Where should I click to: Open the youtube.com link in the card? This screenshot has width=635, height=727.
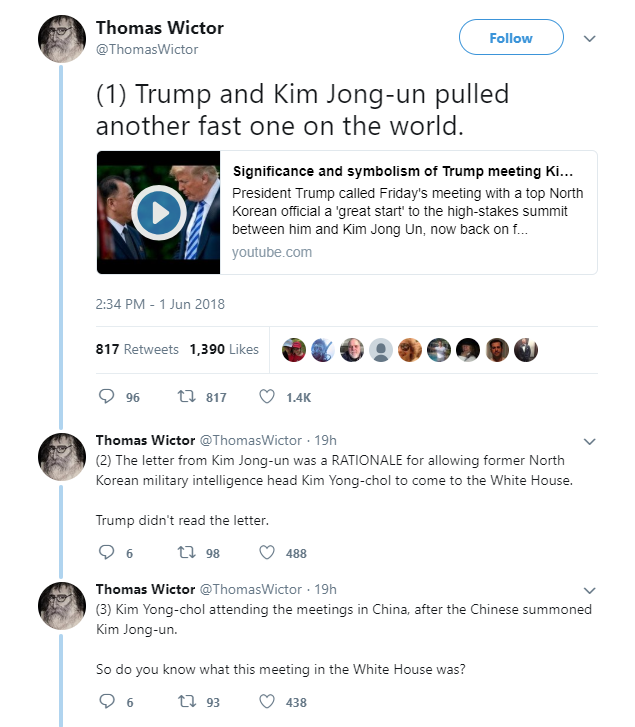272,252
